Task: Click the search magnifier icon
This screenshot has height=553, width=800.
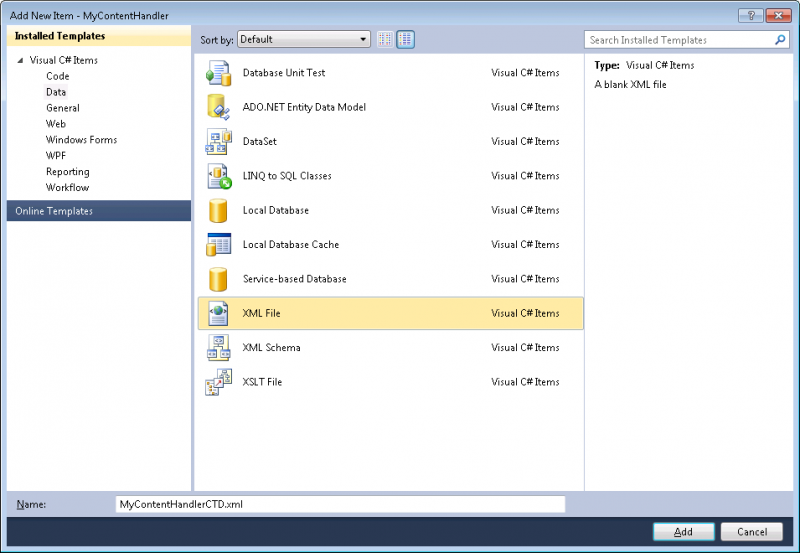Action: [780, 40]
